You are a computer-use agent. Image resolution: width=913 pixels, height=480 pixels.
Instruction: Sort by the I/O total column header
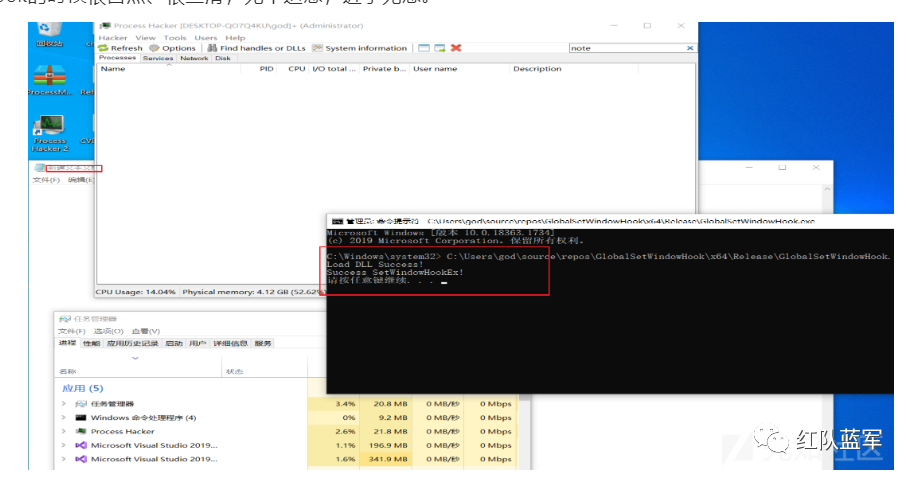334,69
